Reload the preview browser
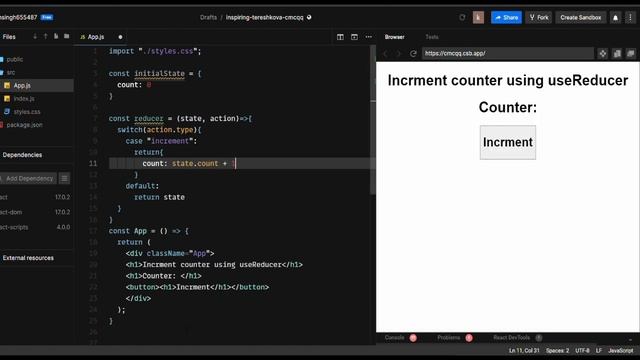 (413, 53)
